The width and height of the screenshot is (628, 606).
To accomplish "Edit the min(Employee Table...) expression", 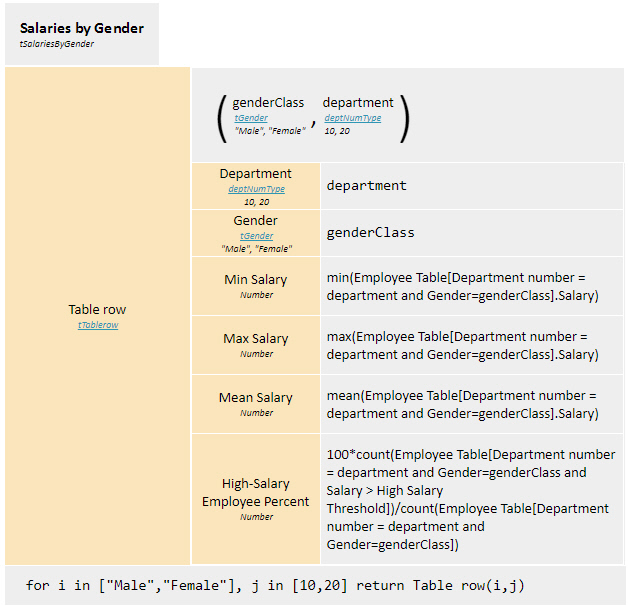I will click(x=462, y=286).
